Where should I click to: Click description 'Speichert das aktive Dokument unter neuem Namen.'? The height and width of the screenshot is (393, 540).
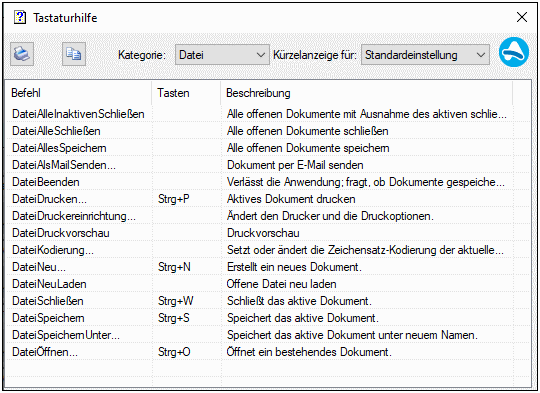(352, 335)
